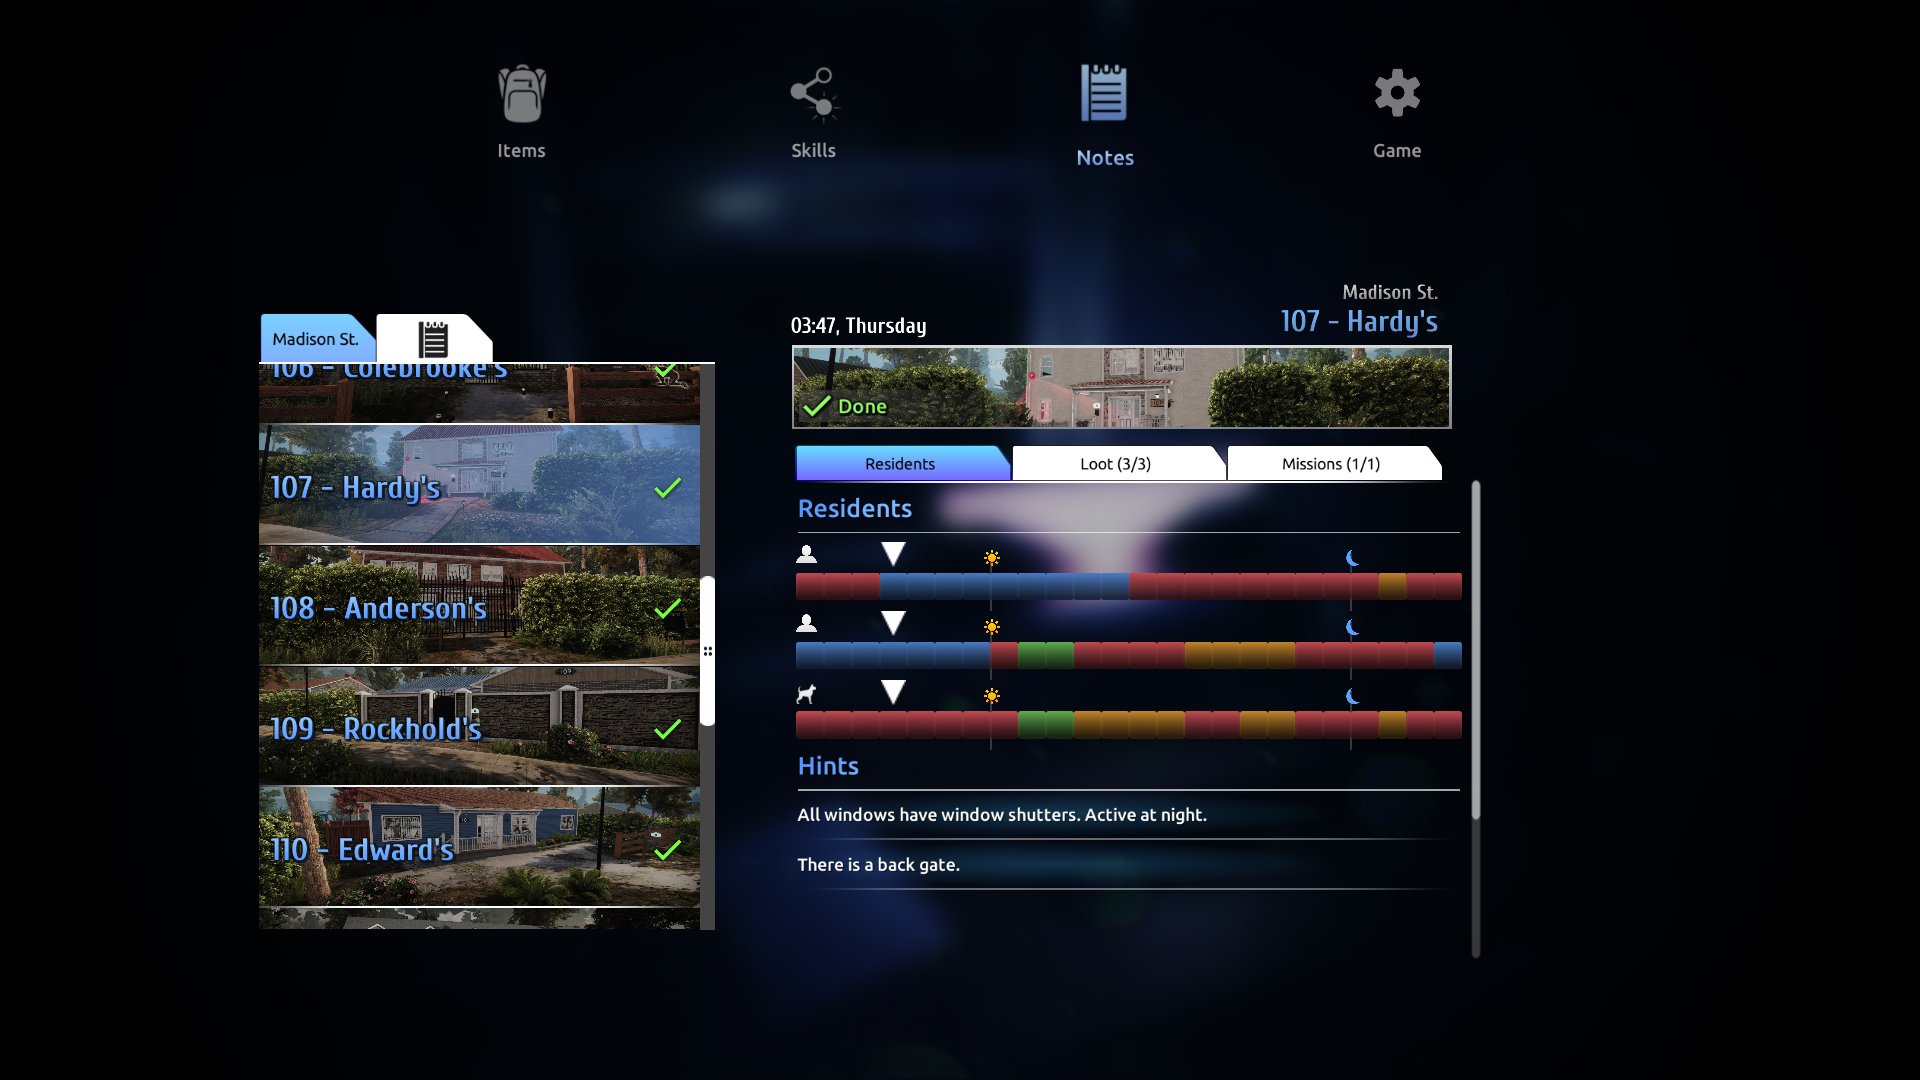Open the Game settings panel
1920x1080 pixels.
[x=1396, y=112]
